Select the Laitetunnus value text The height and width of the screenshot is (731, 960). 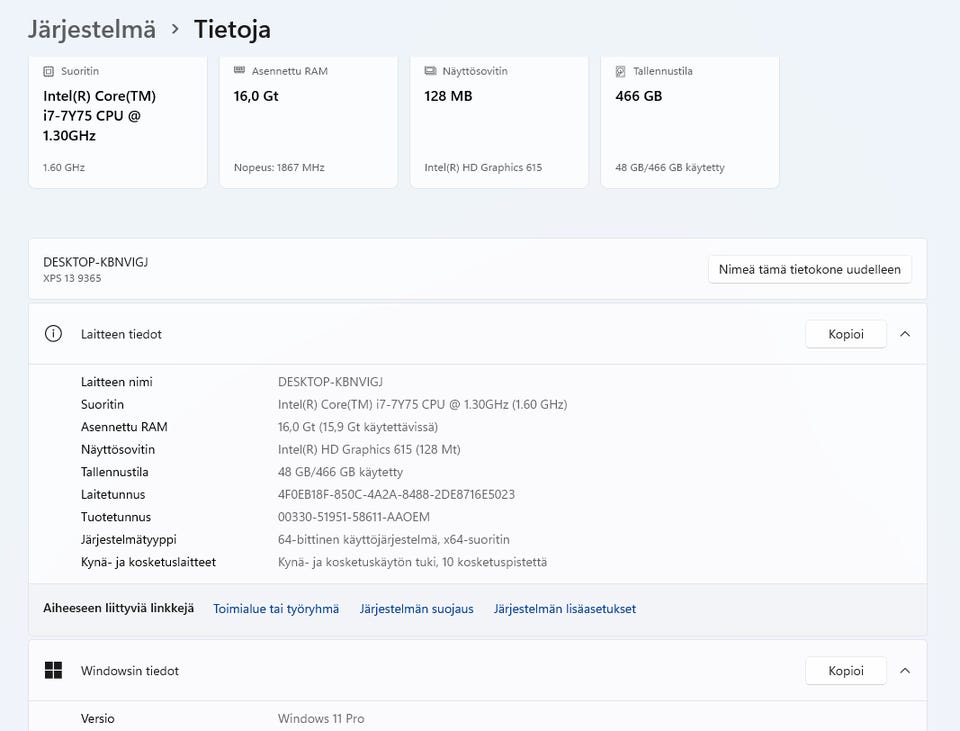(396, 494)
